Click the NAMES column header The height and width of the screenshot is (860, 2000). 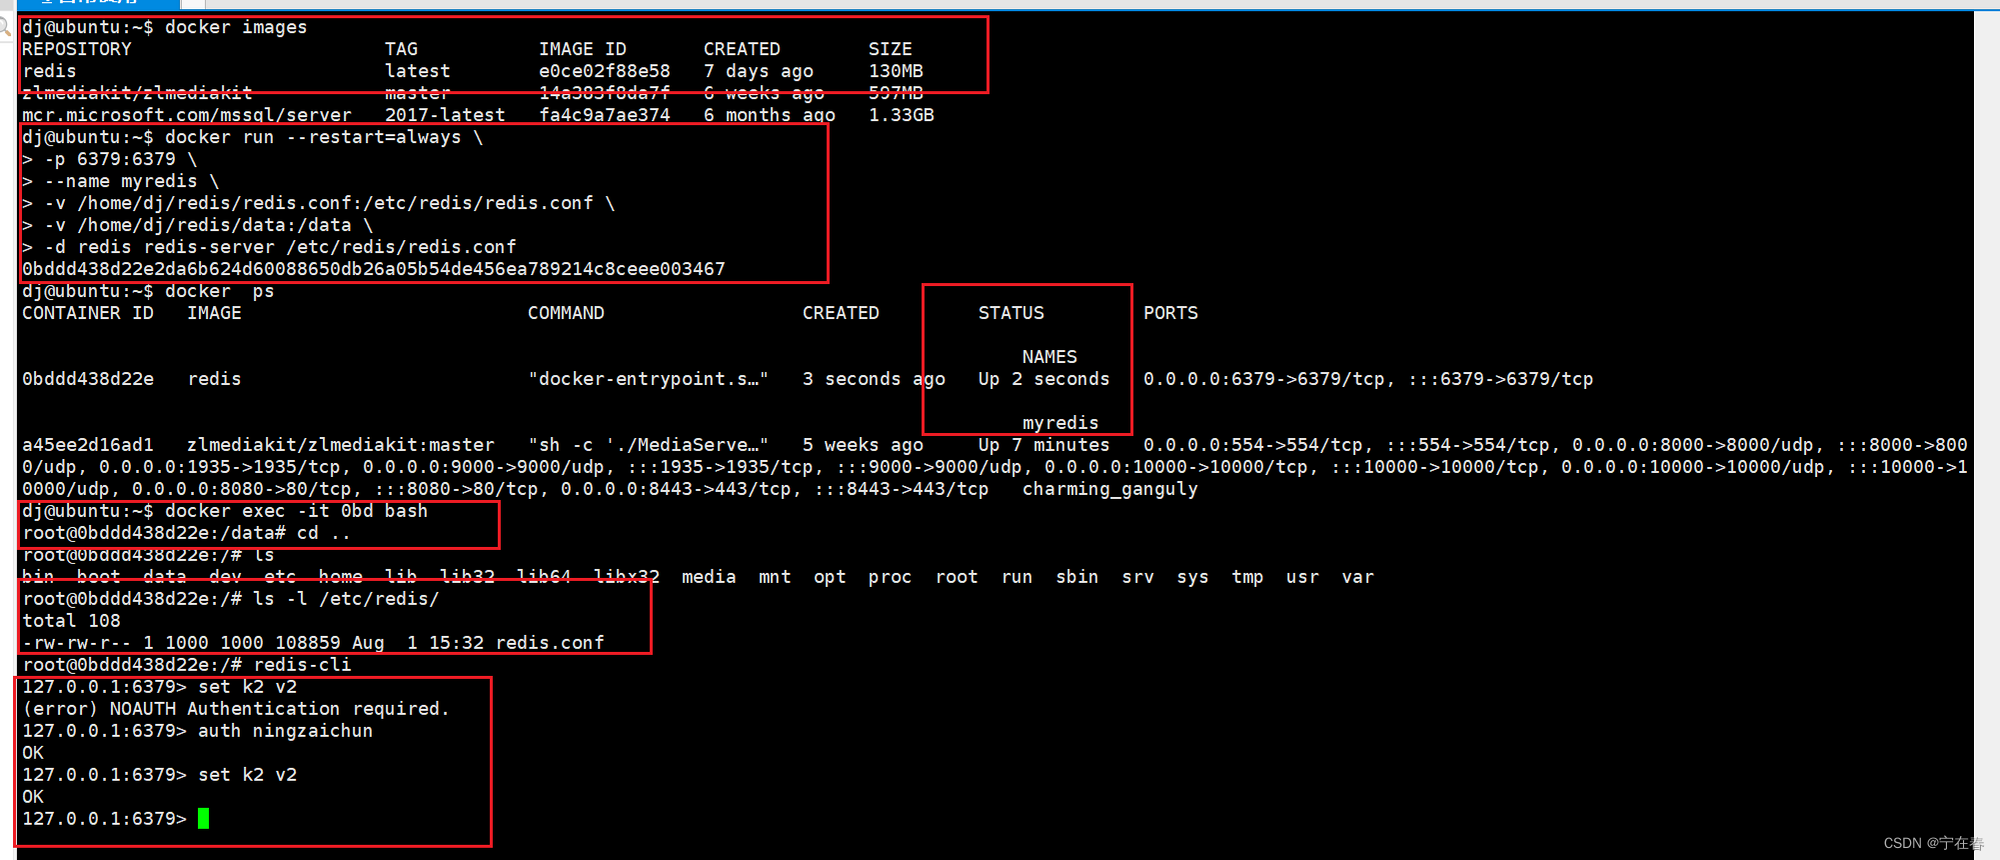(1050, 357)
